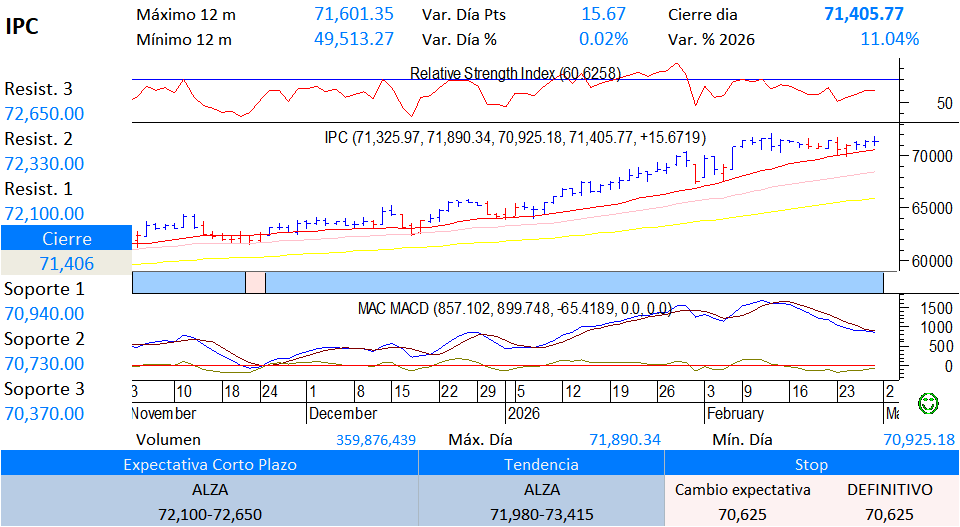This screenshot has height=527, width=960.
Task: Click the Relative Strength Index chart title
Action: coord(515,73)
